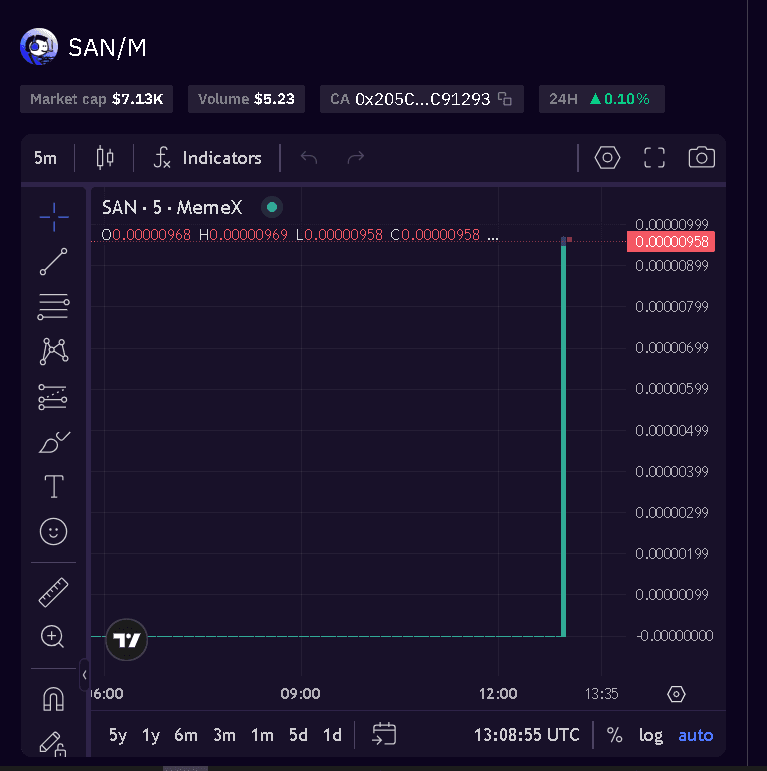Select the brush drawing tool

[x=53, y=442]
